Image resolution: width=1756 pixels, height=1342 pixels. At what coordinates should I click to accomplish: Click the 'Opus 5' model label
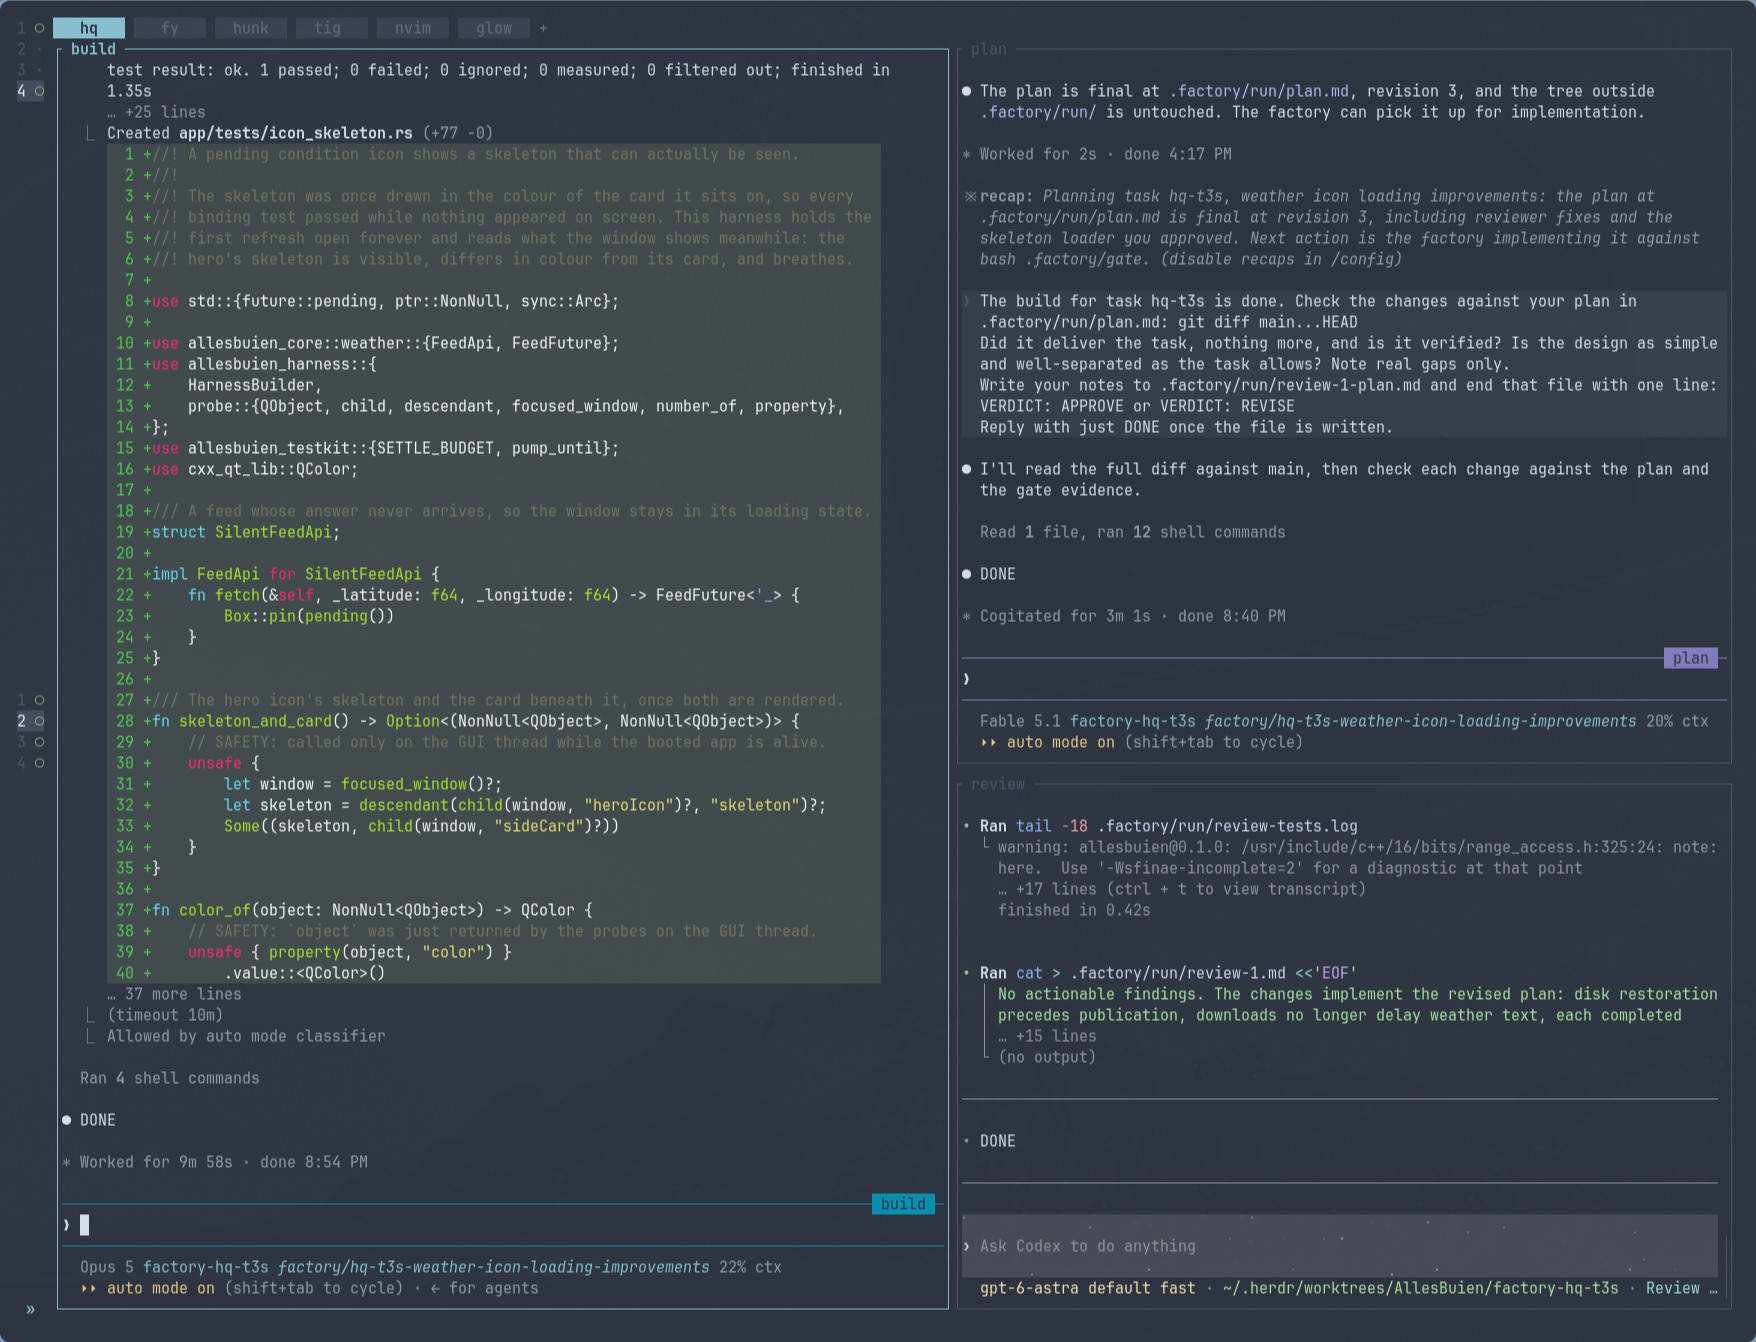point(107,1267)
